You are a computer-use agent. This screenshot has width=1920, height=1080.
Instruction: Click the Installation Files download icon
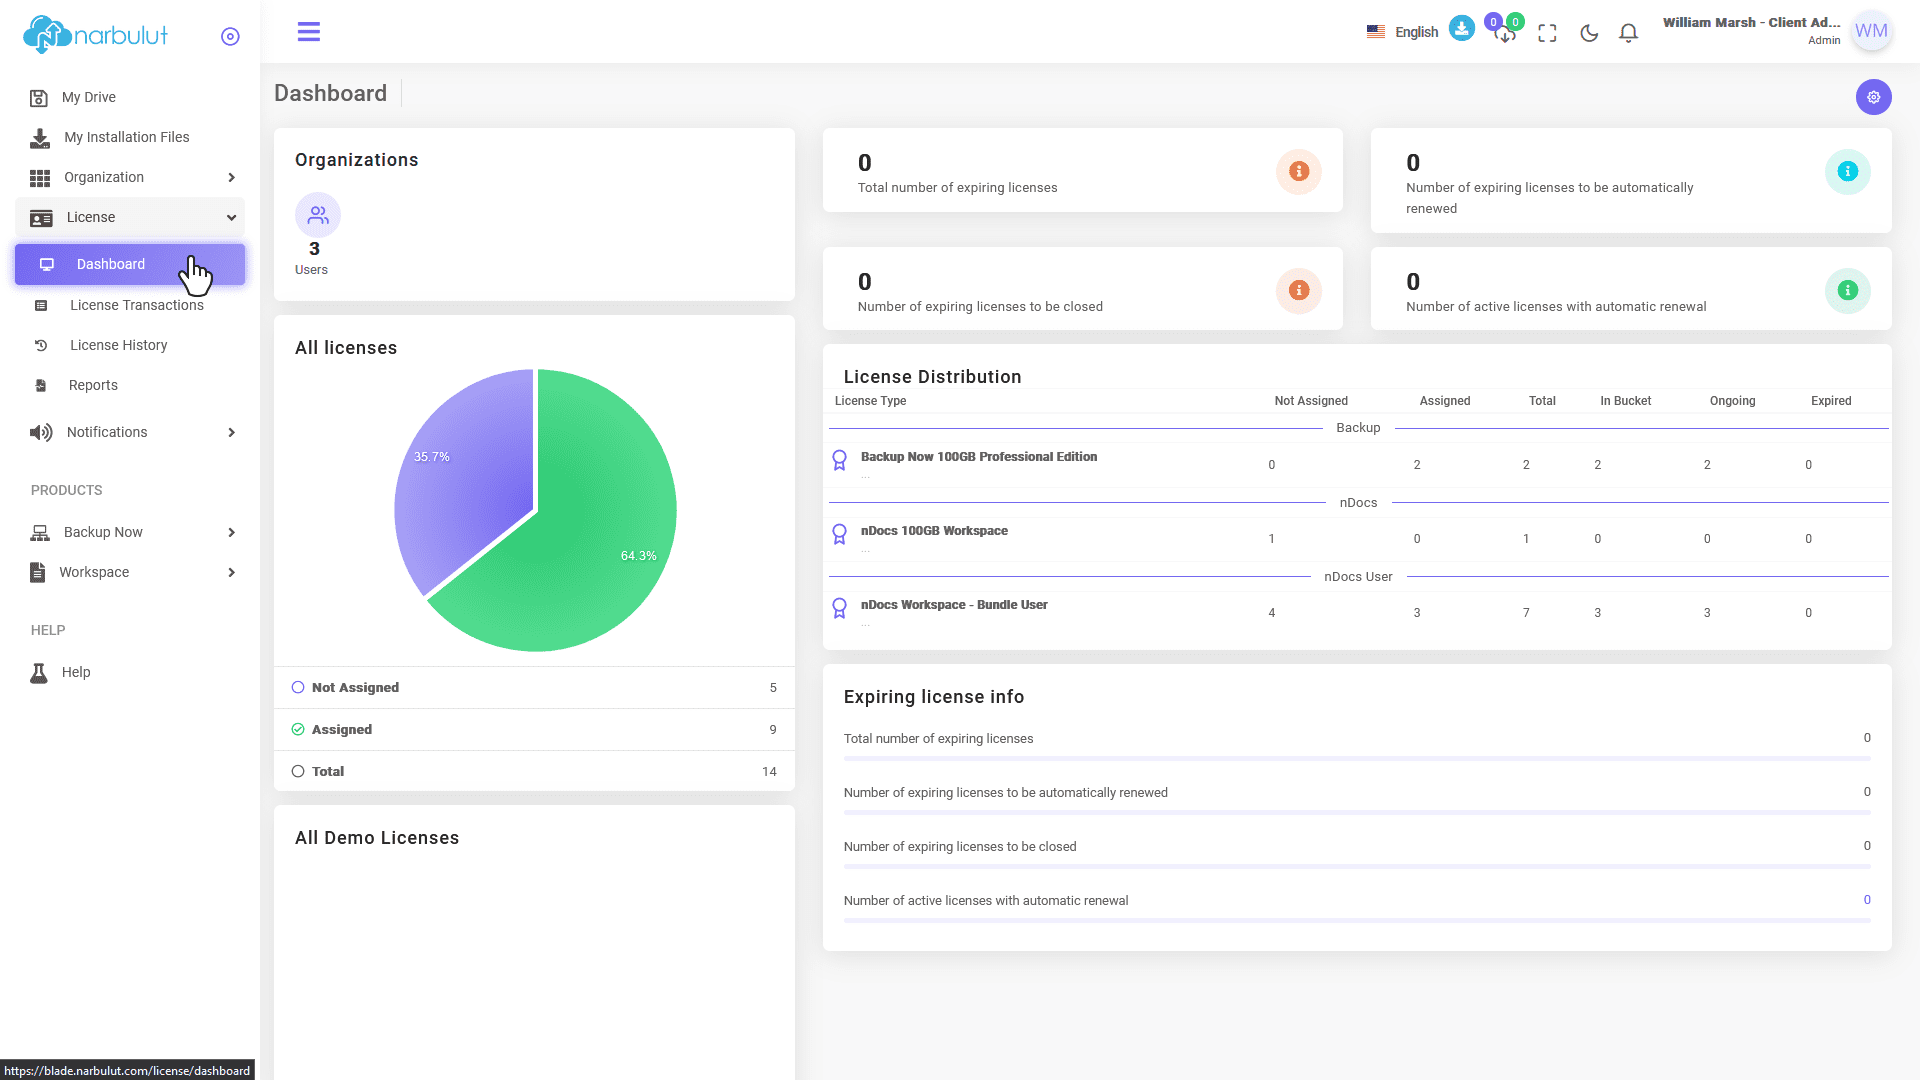(x=40, y=138)
